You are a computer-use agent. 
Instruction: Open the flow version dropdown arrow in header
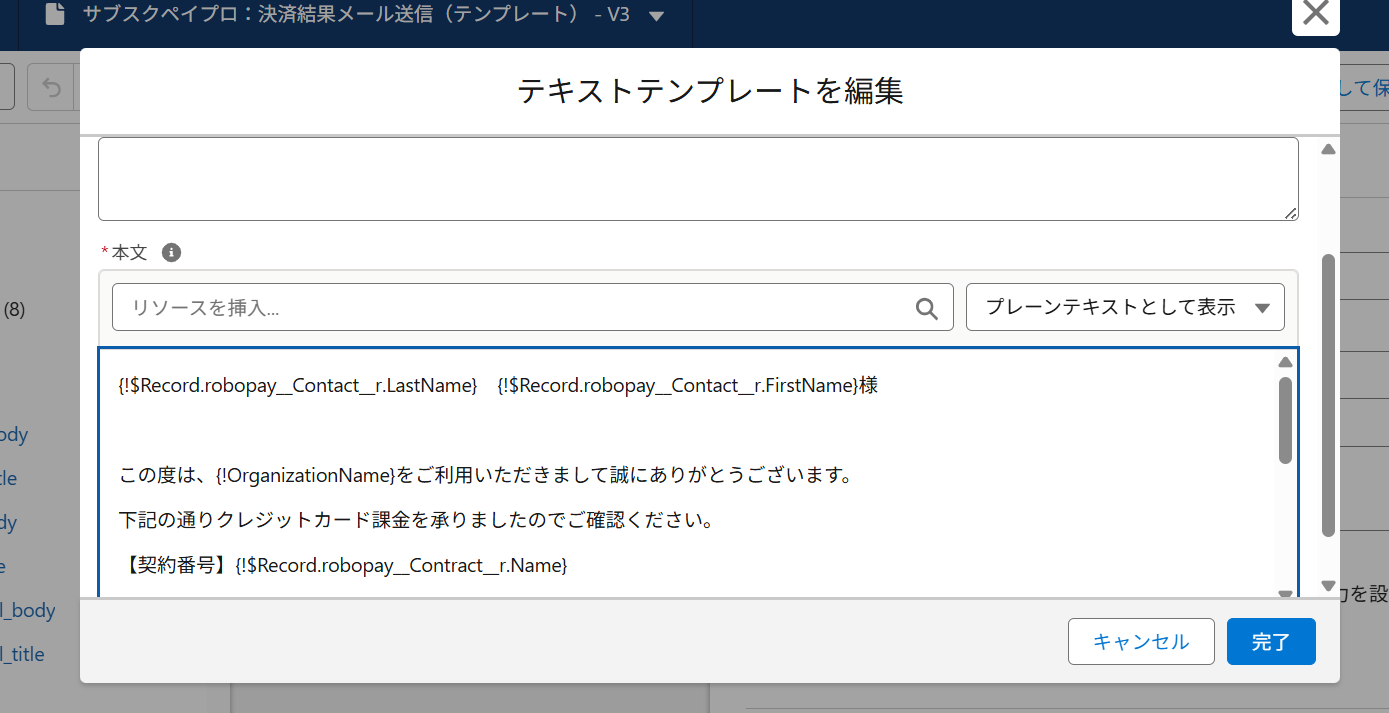[x=656, y=16]
